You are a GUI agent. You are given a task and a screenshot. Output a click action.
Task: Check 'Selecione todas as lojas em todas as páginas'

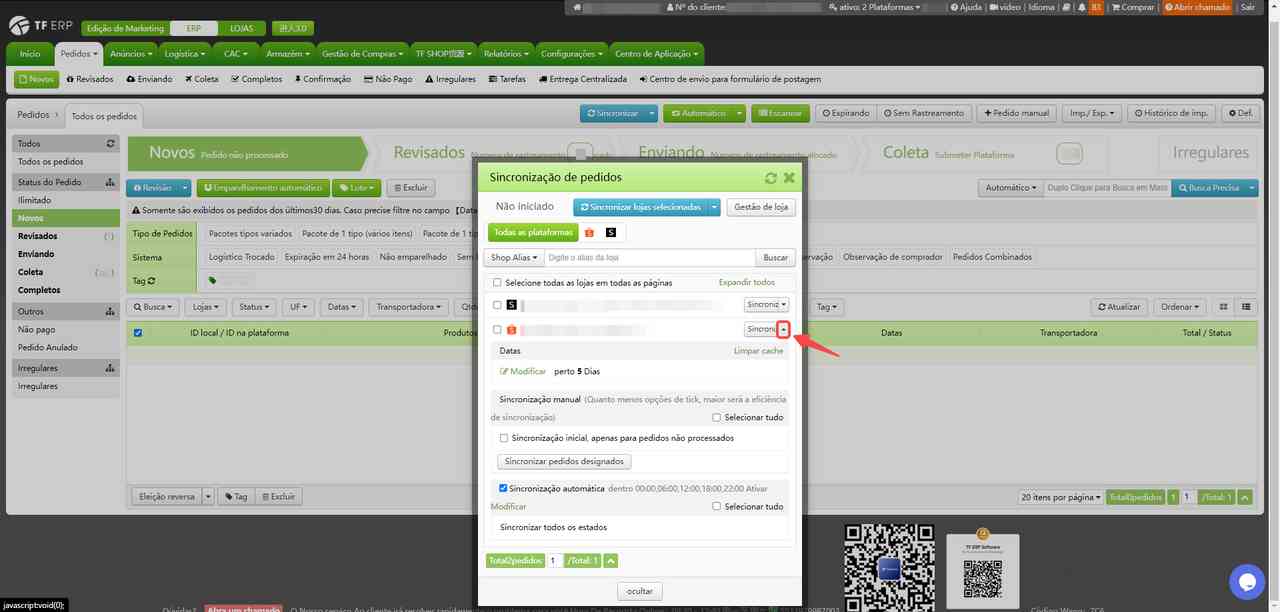tap(497, 283)
